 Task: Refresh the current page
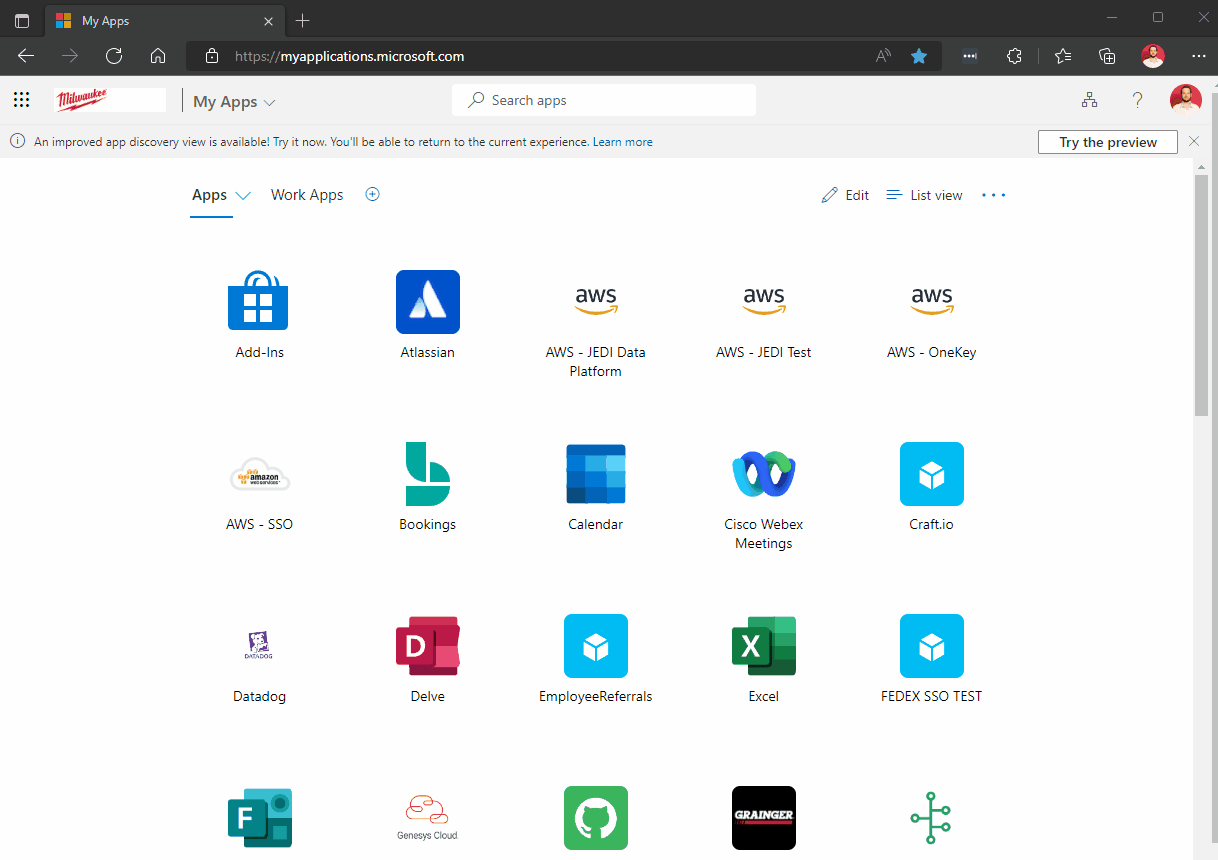coord(114,56)
